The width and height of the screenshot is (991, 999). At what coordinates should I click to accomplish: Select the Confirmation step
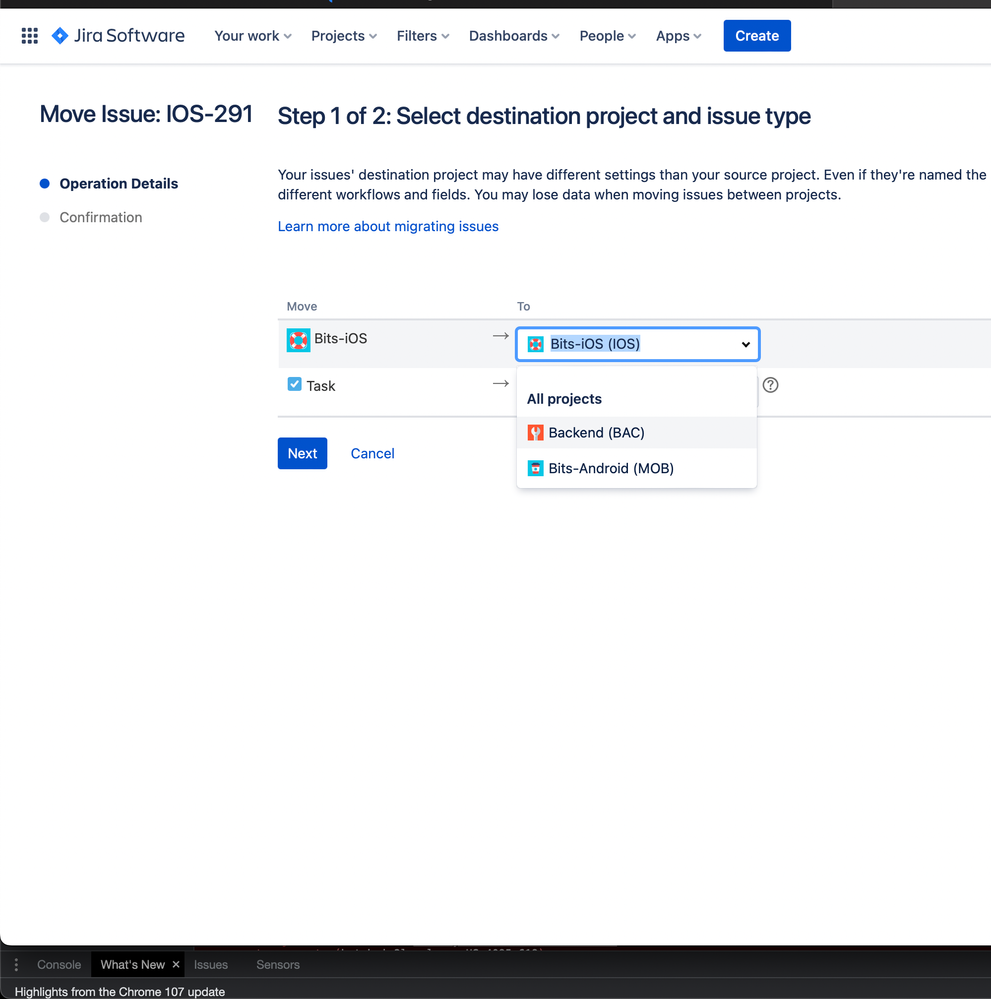pos(101,217)
